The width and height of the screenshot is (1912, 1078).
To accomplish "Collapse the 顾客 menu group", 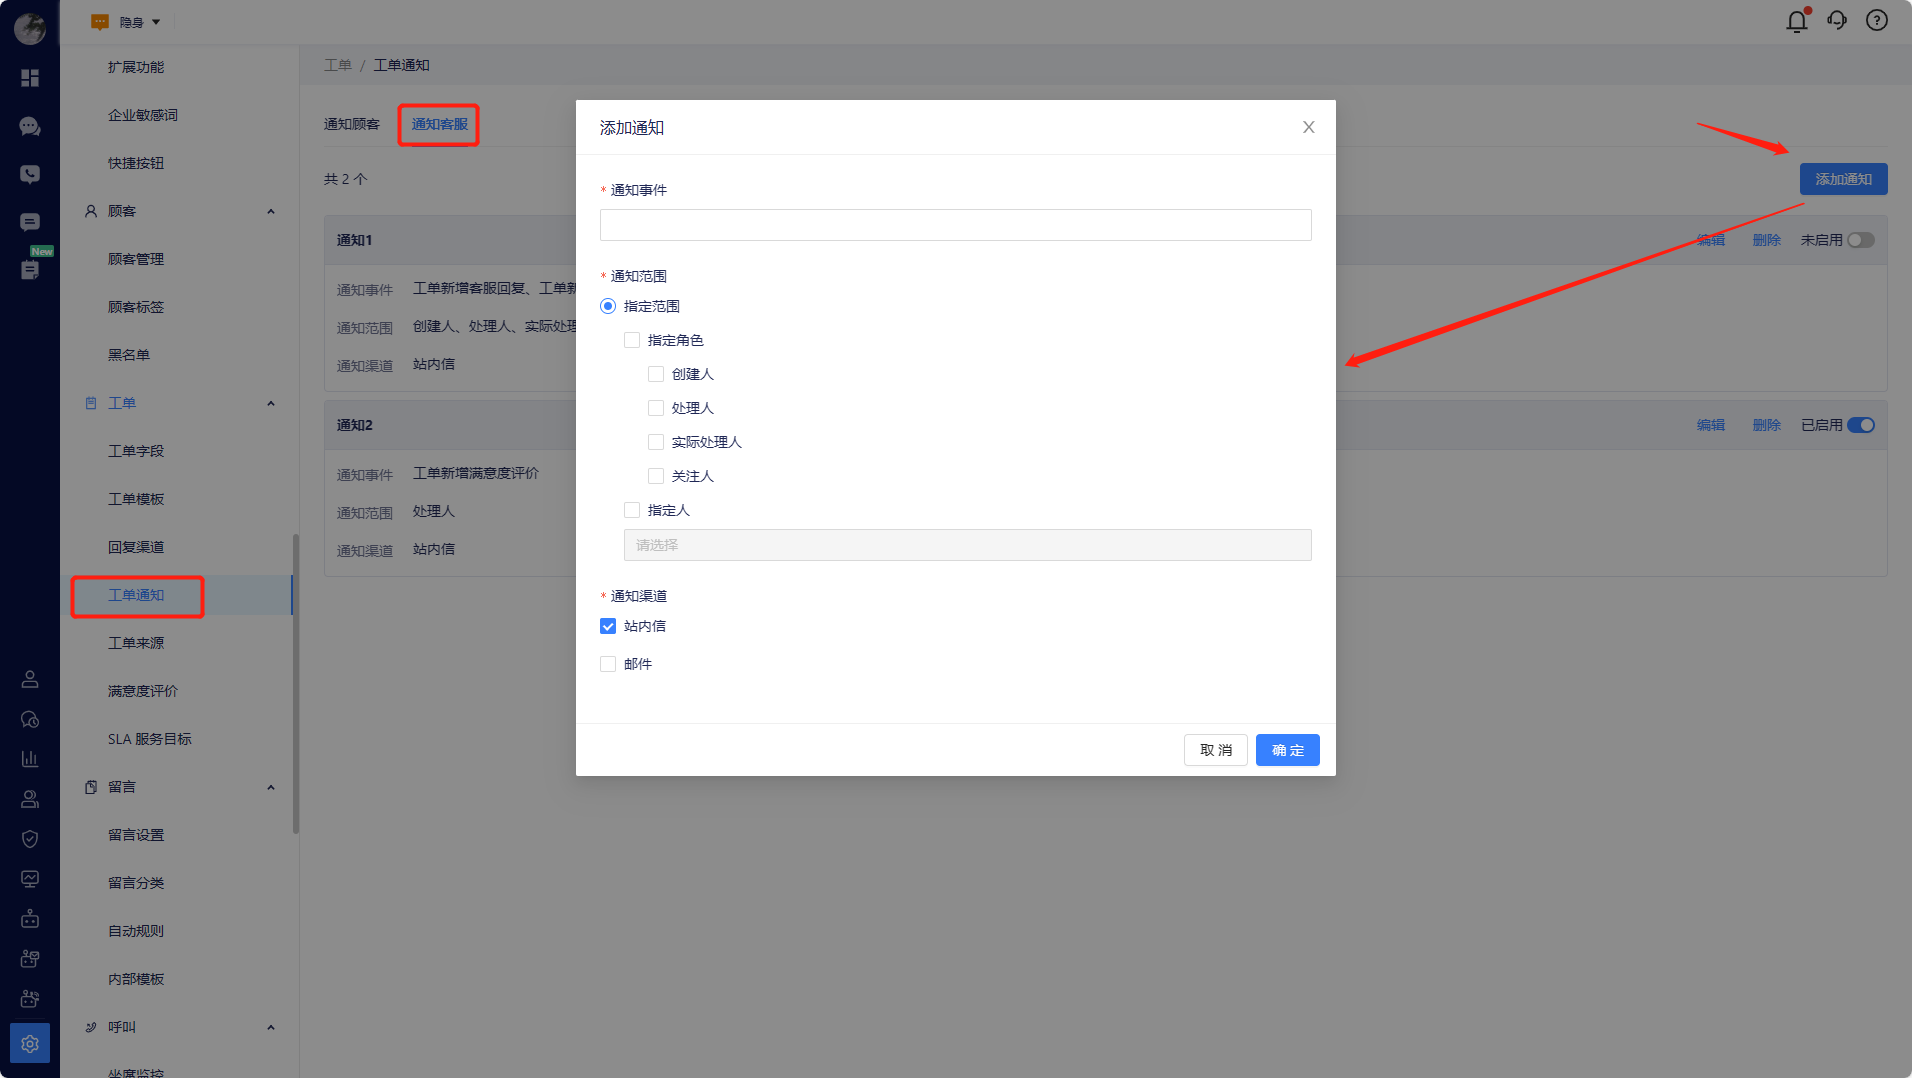I will coord(271,211).
